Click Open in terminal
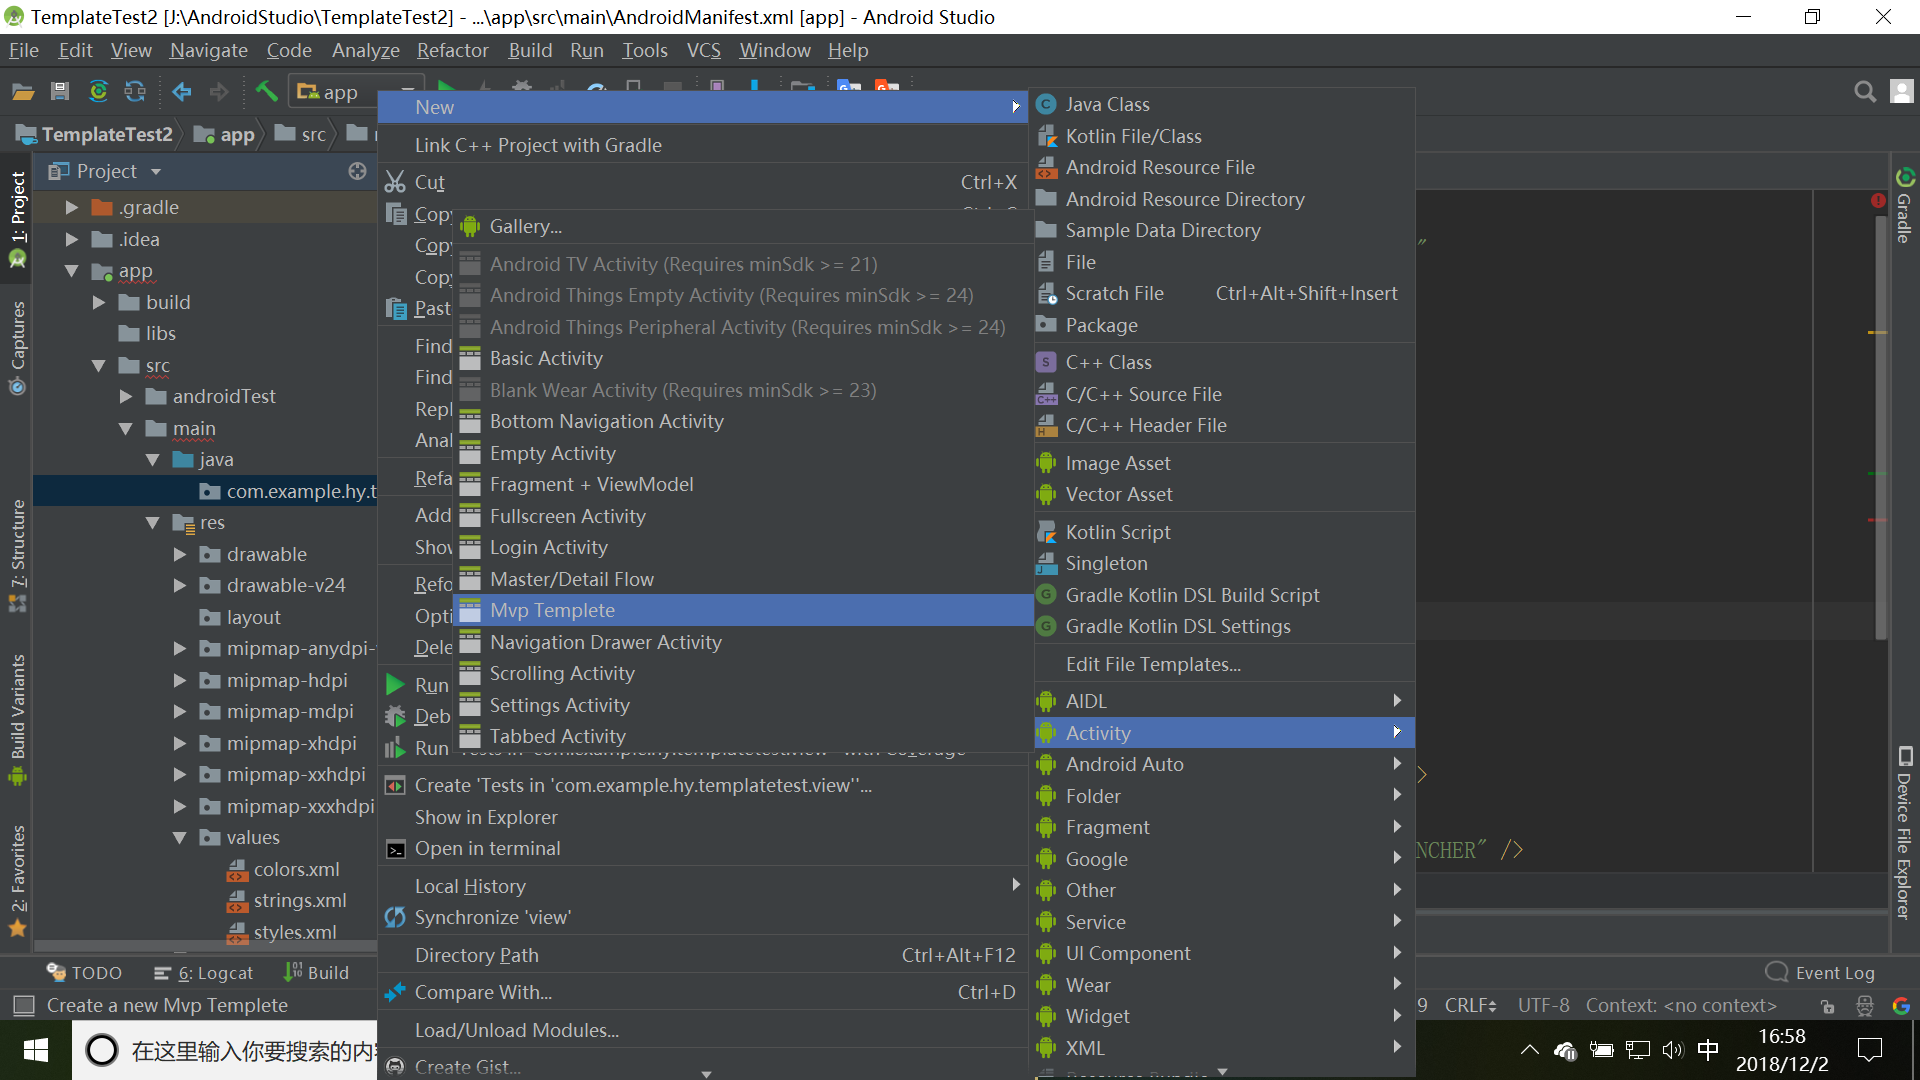Screen dimensions: 1920x1080 click(705, 848)
